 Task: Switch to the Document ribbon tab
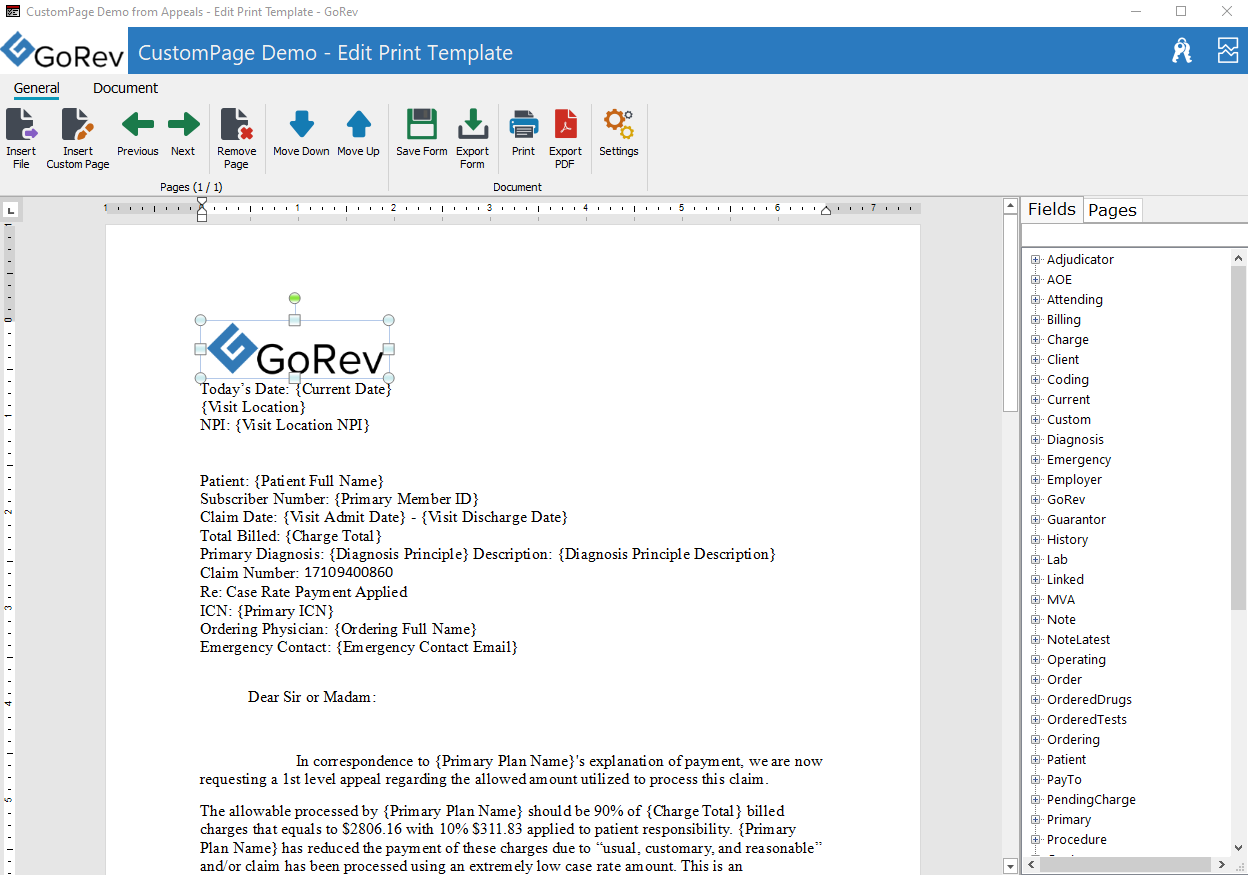coord(126,88)
